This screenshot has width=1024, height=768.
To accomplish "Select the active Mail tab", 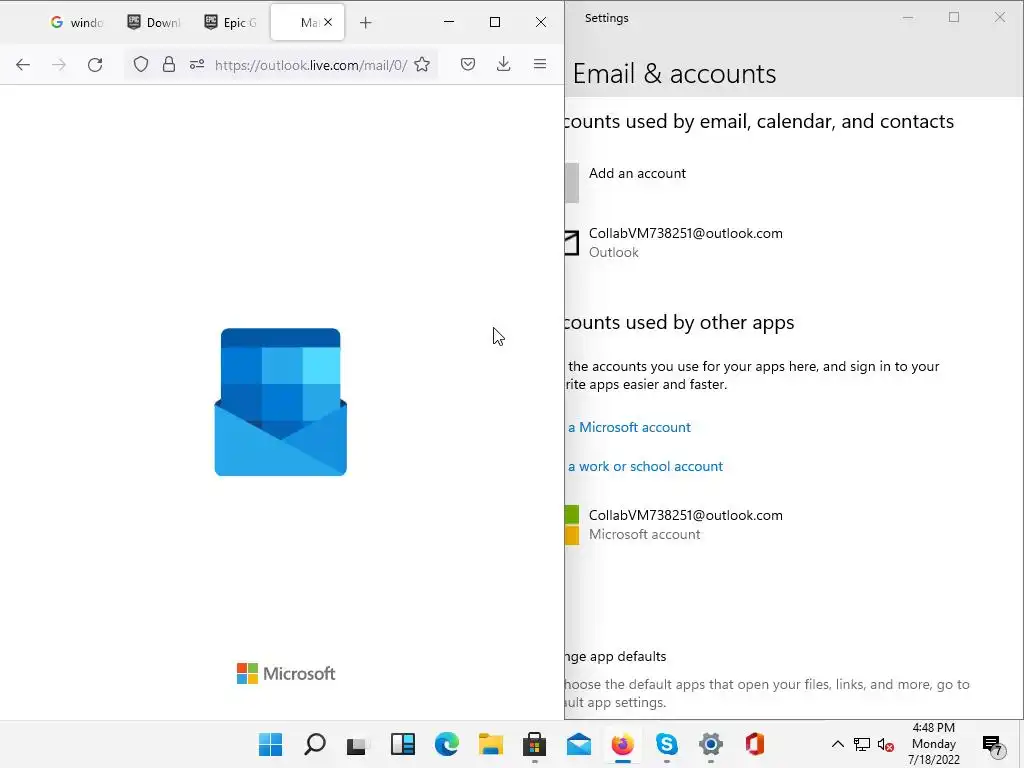I will tap(308, 23).
